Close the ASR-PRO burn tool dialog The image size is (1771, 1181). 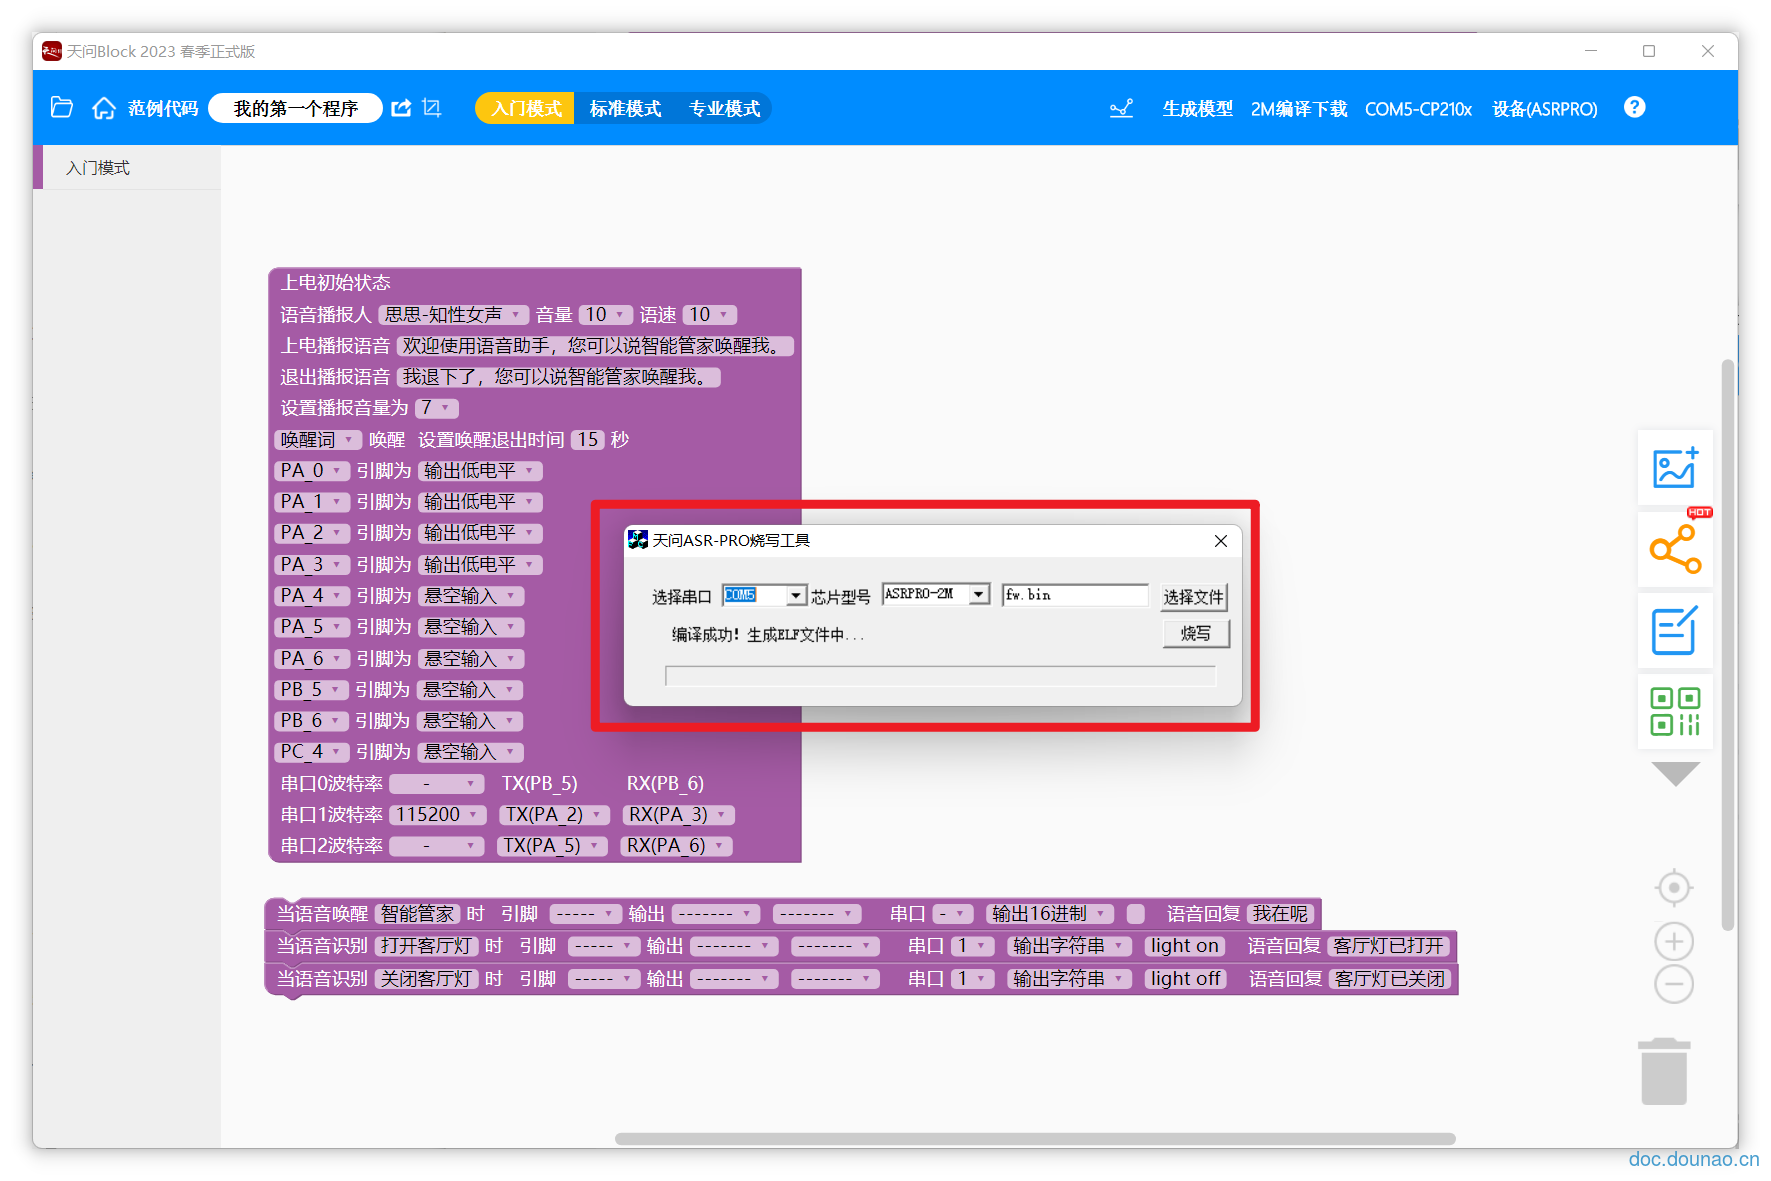(1220, 541)
